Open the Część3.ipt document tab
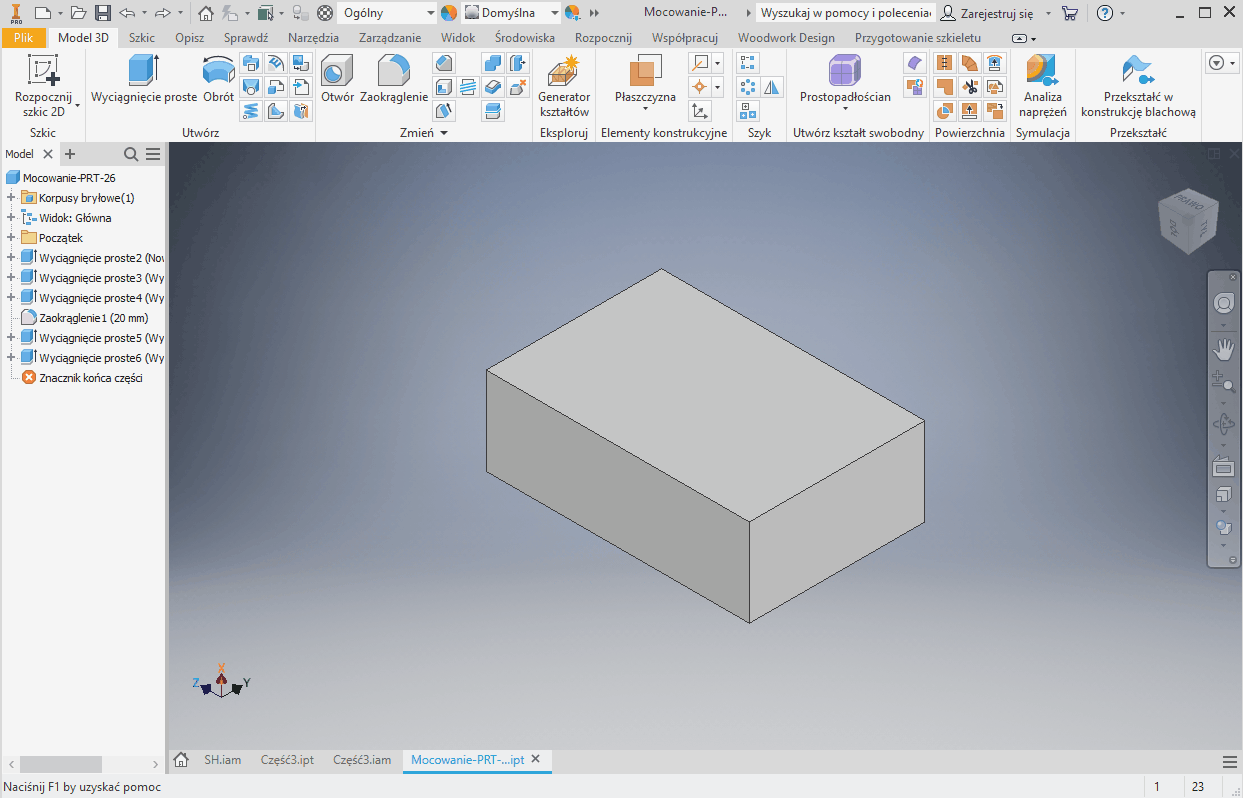 click(287, 760)
